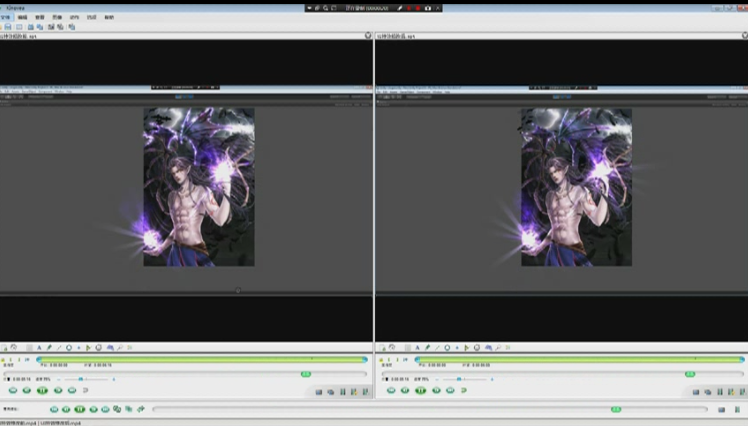748x426 pixels.
Task: Select the pencil tool in left player
Action: (49, 348)
